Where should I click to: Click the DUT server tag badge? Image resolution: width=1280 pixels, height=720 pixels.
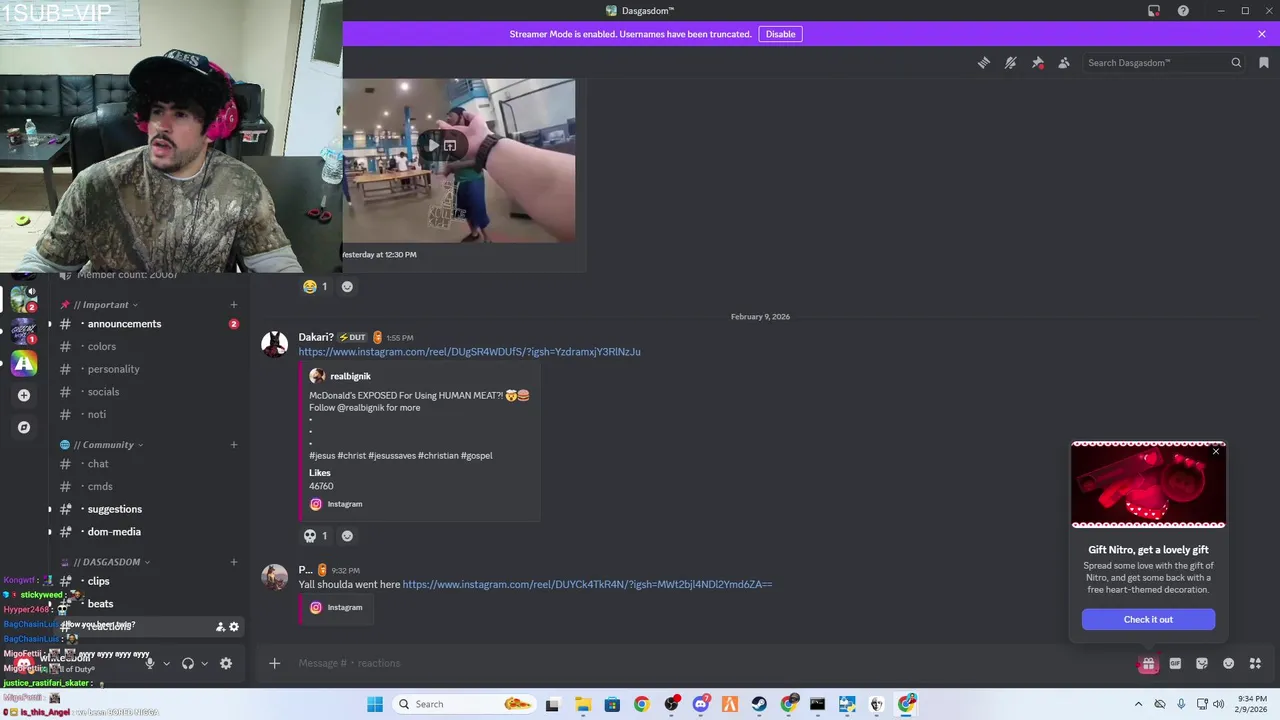(x=353, y=337)
